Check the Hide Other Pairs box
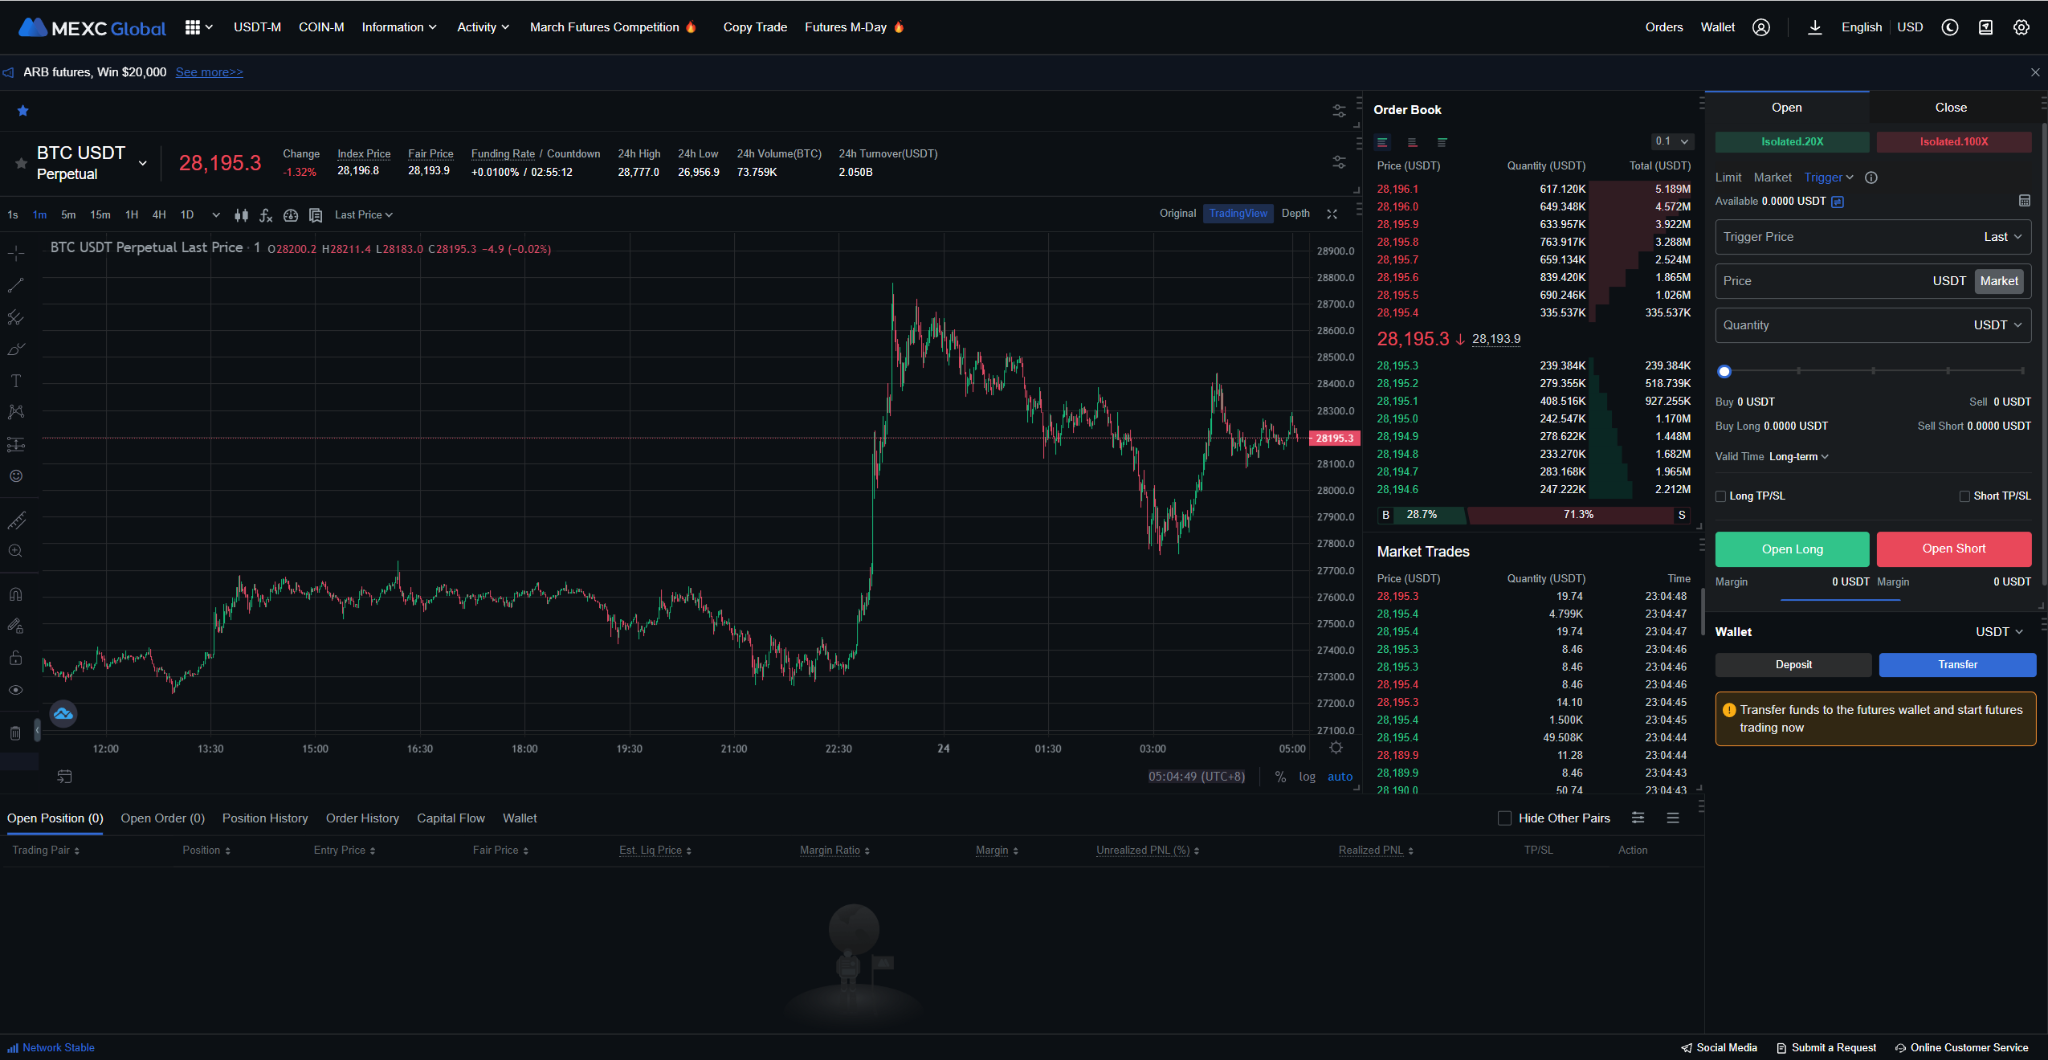Screen dimensions: 2048x1060 pyautogui.click(x=1505, y=818)
